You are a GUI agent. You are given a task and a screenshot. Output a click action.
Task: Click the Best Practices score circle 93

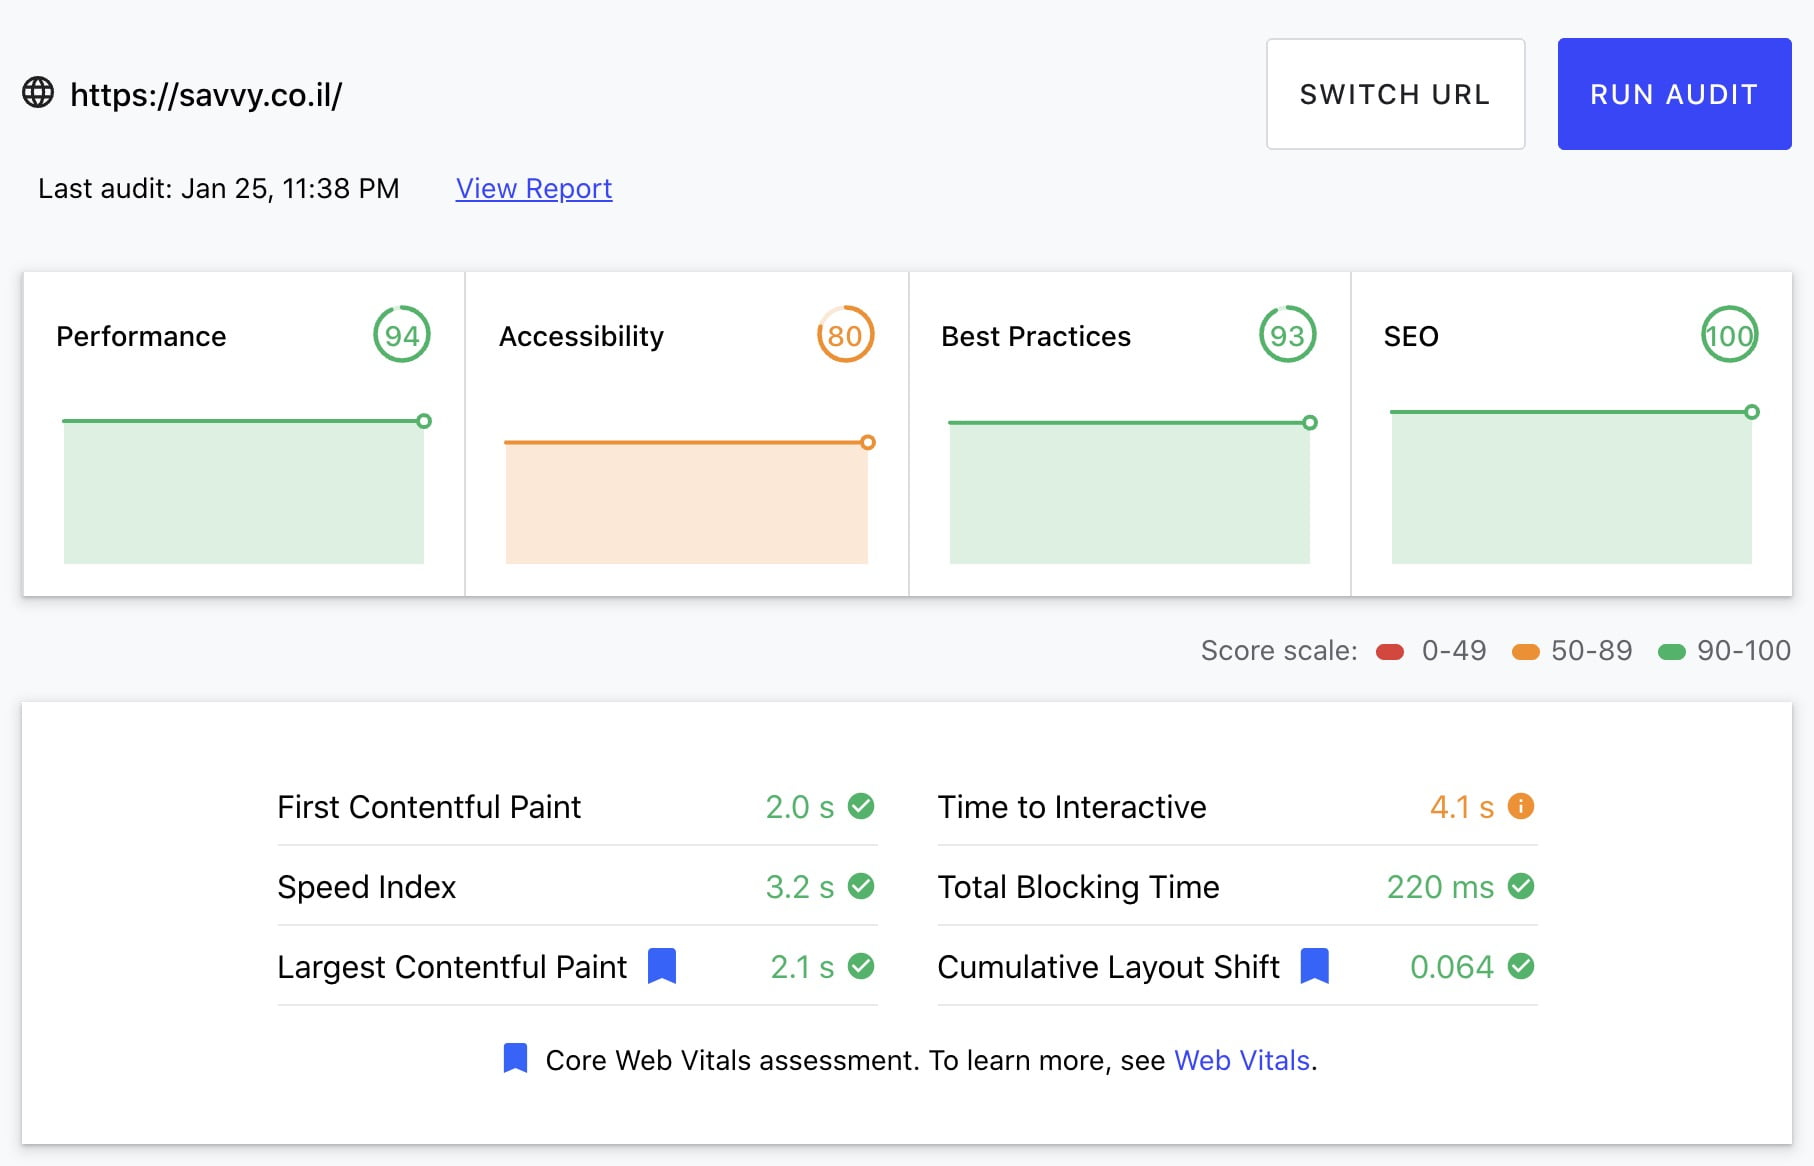point(1287,335)
